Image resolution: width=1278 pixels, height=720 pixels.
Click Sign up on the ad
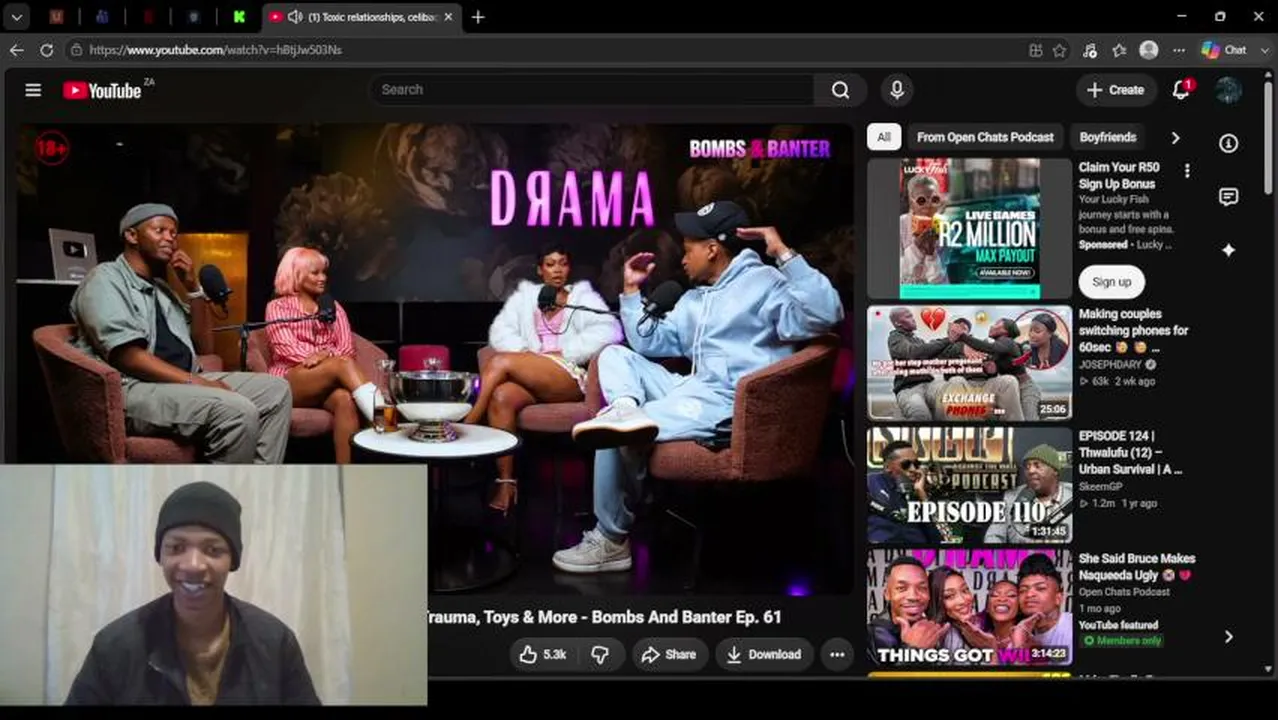pyautogui.click(x=1111, y=281)
